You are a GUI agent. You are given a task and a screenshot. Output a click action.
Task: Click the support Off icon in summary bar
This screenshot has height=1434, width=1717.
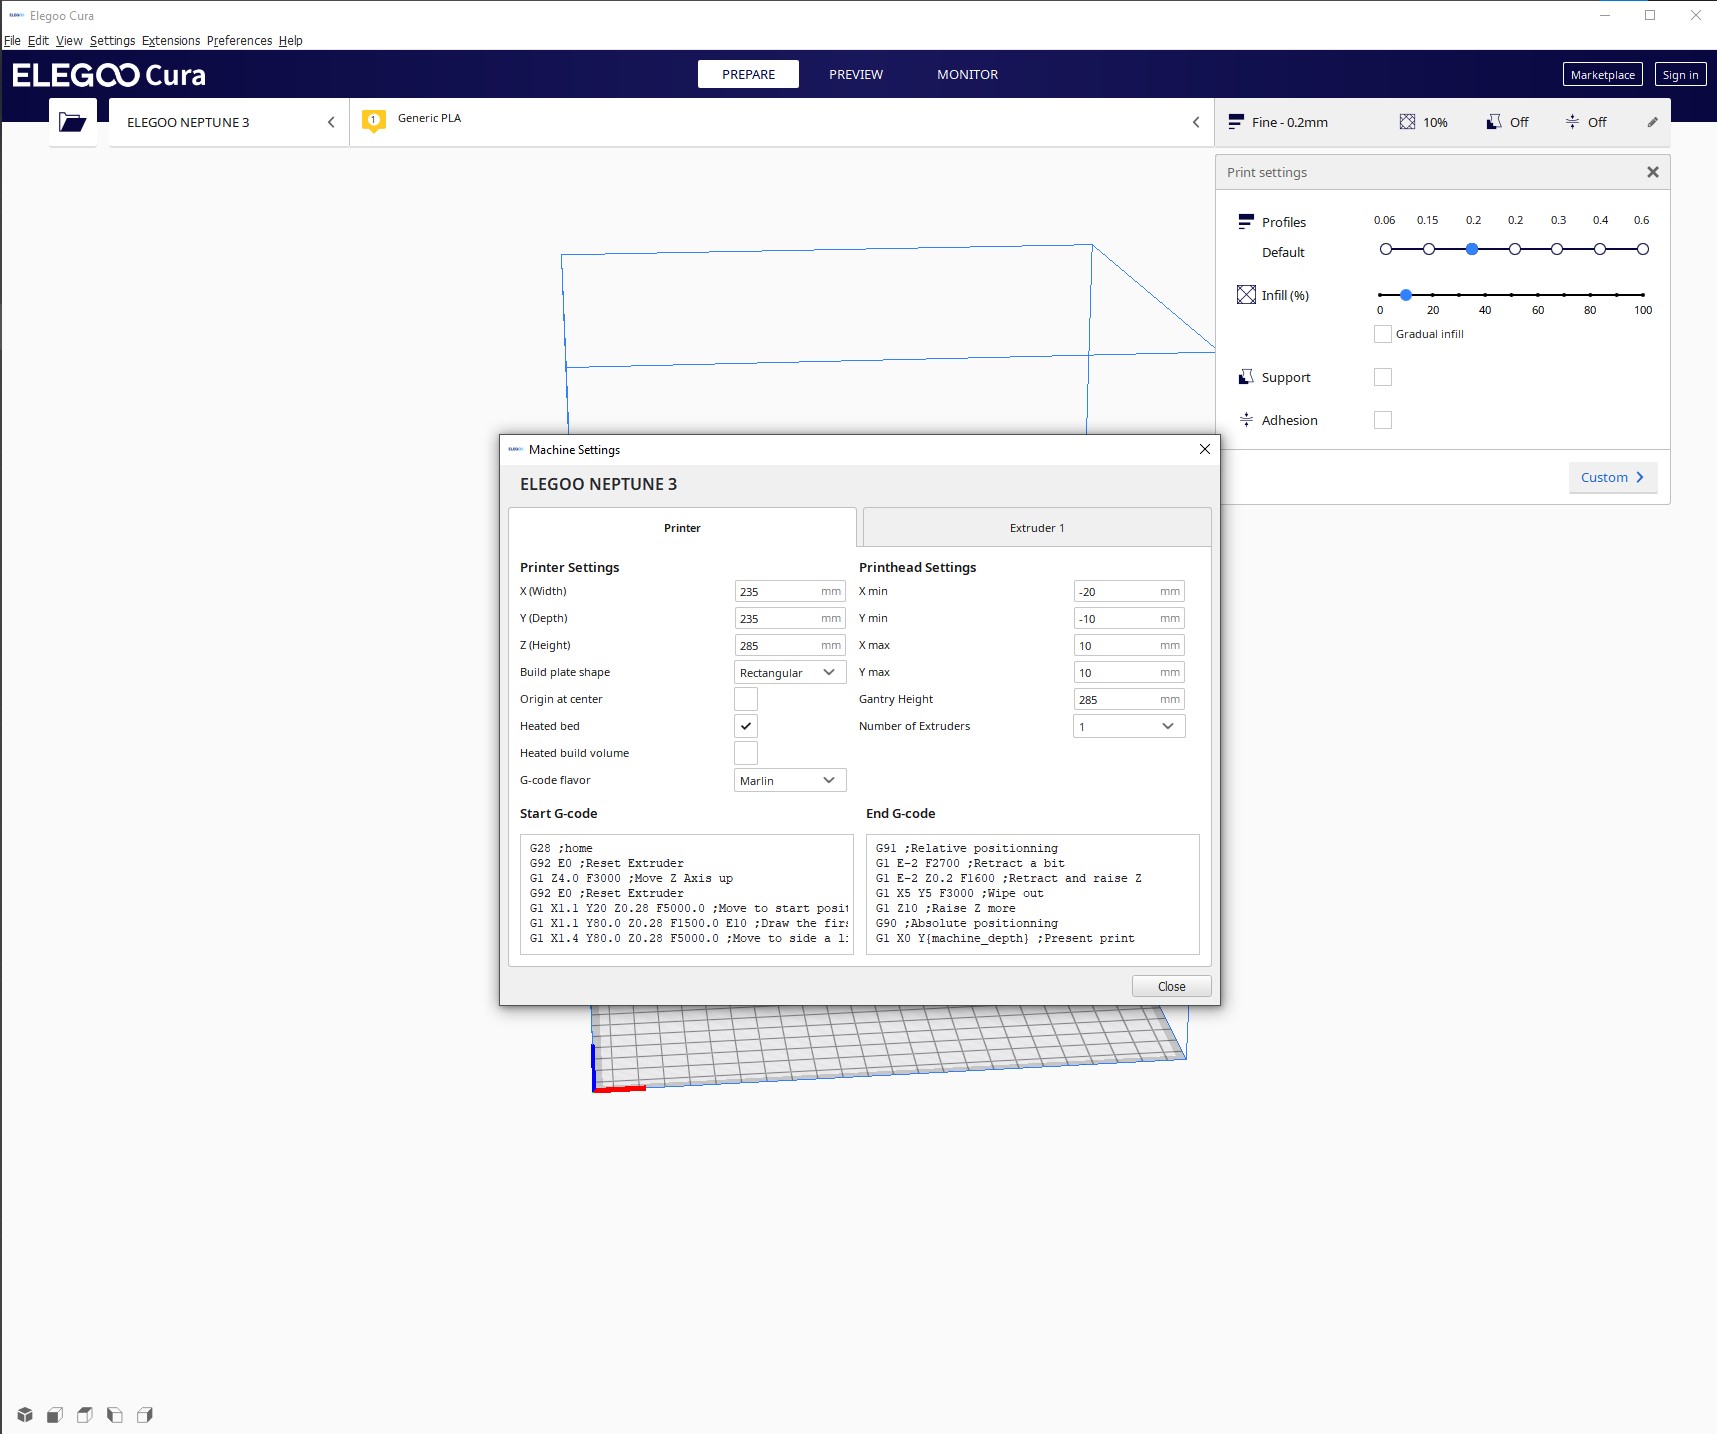point(1494,122)
